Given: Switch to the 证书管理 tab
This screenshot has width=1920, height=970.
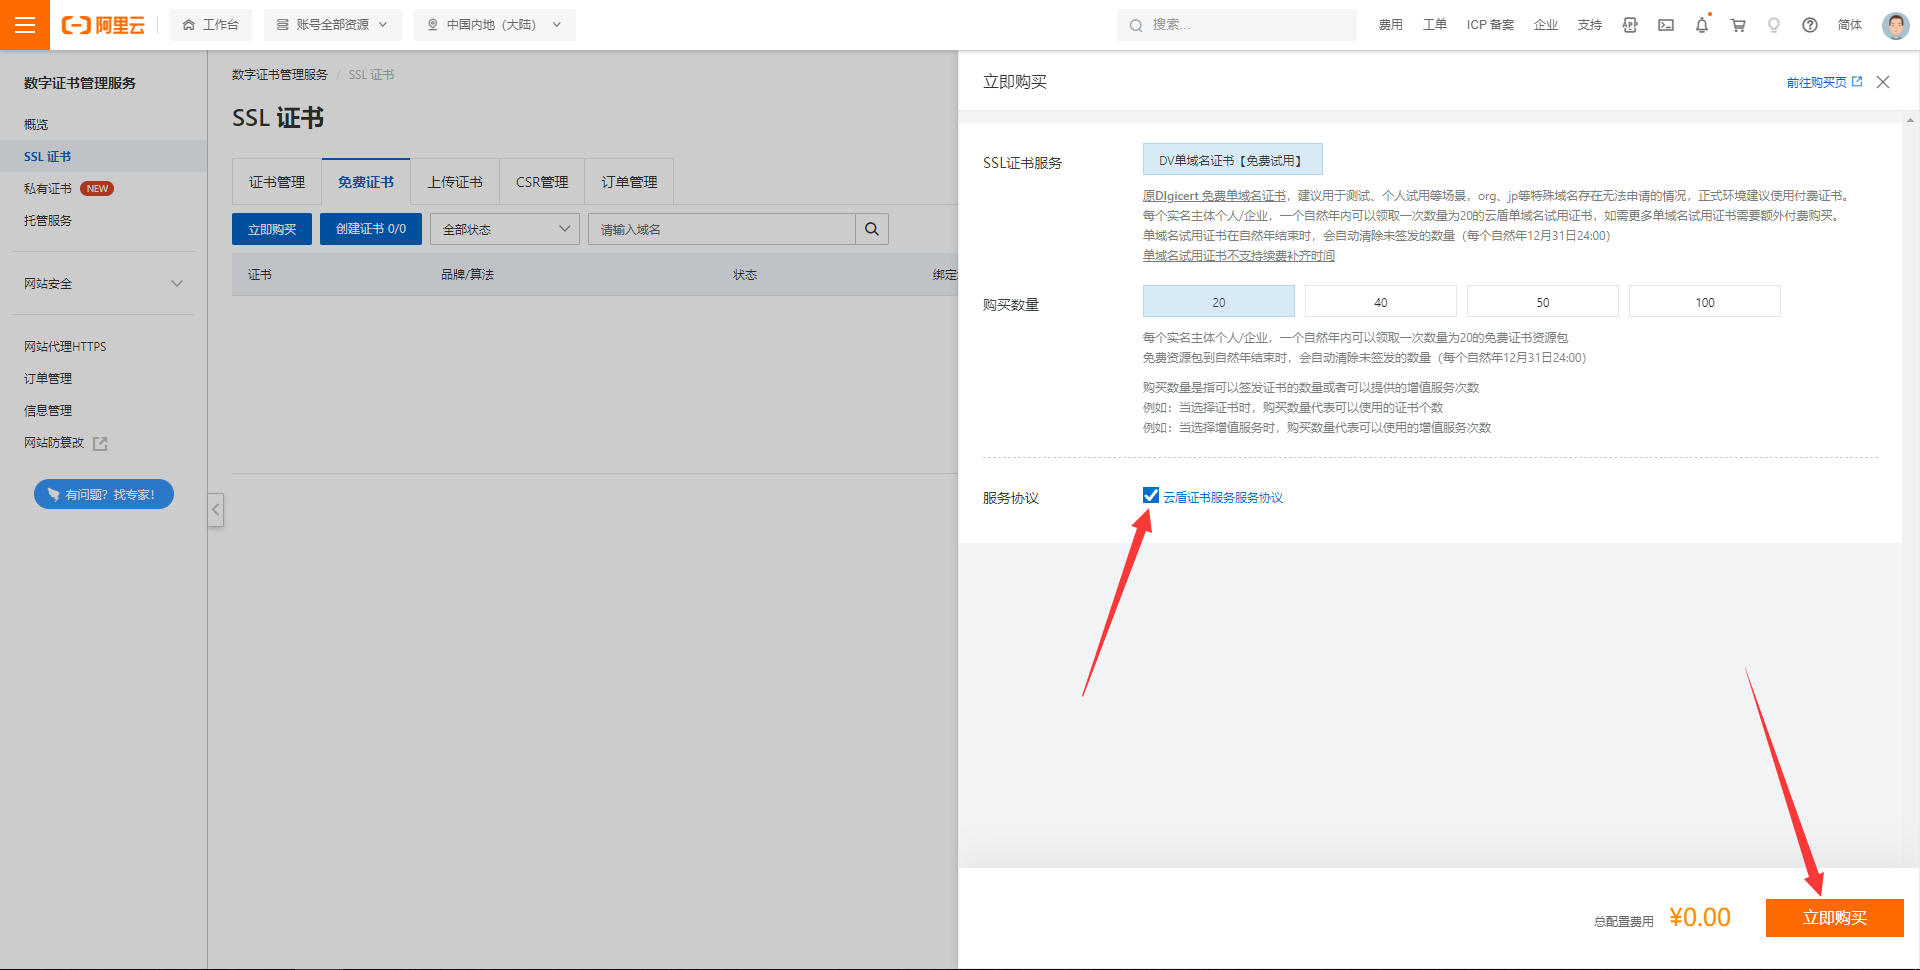Looking at the screenshot, I should tap(277, 182).
